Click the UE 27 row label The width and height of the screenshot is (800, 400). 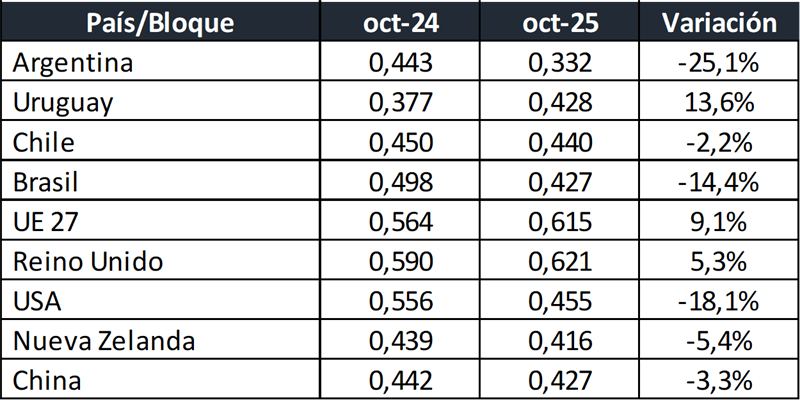[x=46, y=220]
